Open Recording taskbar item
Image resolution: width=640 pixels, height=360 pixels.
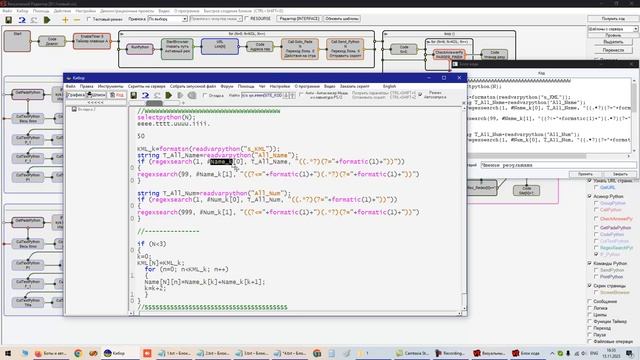pyautogui.click(x=450, y=353)
